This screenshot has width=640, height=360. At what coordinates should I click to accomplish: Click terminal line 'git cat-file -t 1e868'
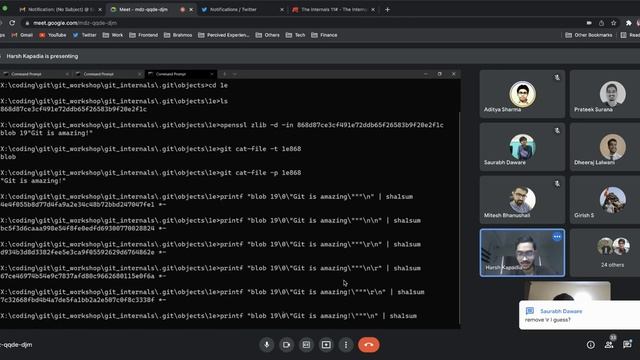click(x=260, y=149)
